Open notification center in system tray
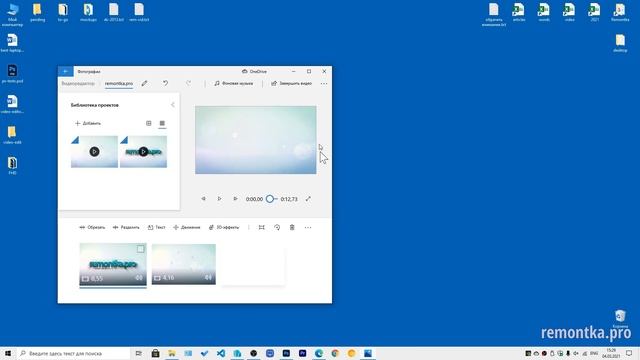 629,353
